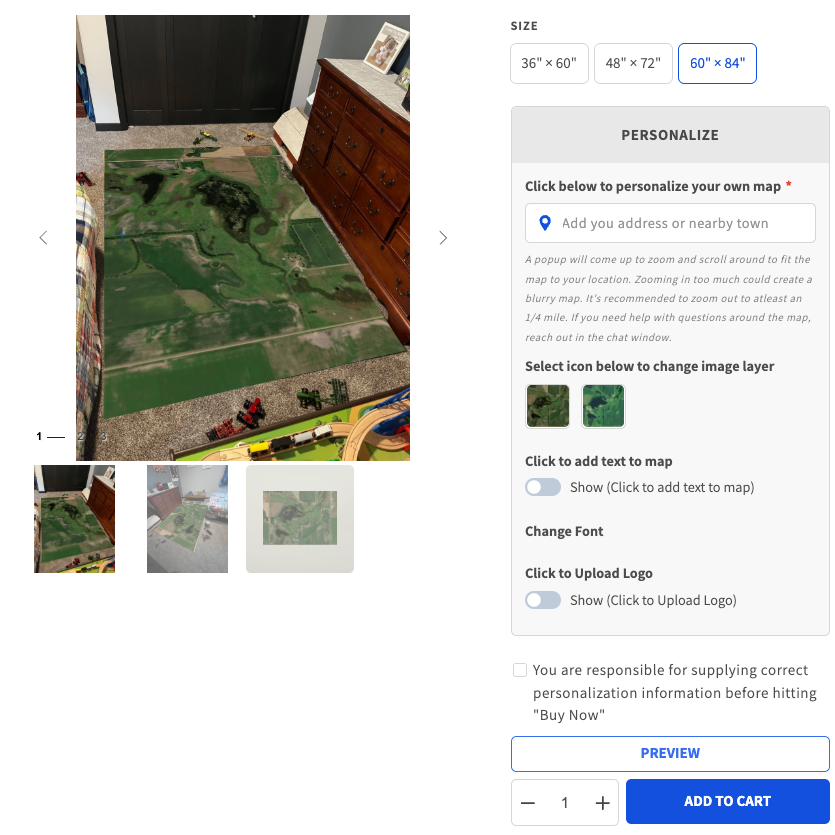Viewport: 835px width, 835px height.
Task: Select the satellite imagery layer icon
Action: click(547, 406)
